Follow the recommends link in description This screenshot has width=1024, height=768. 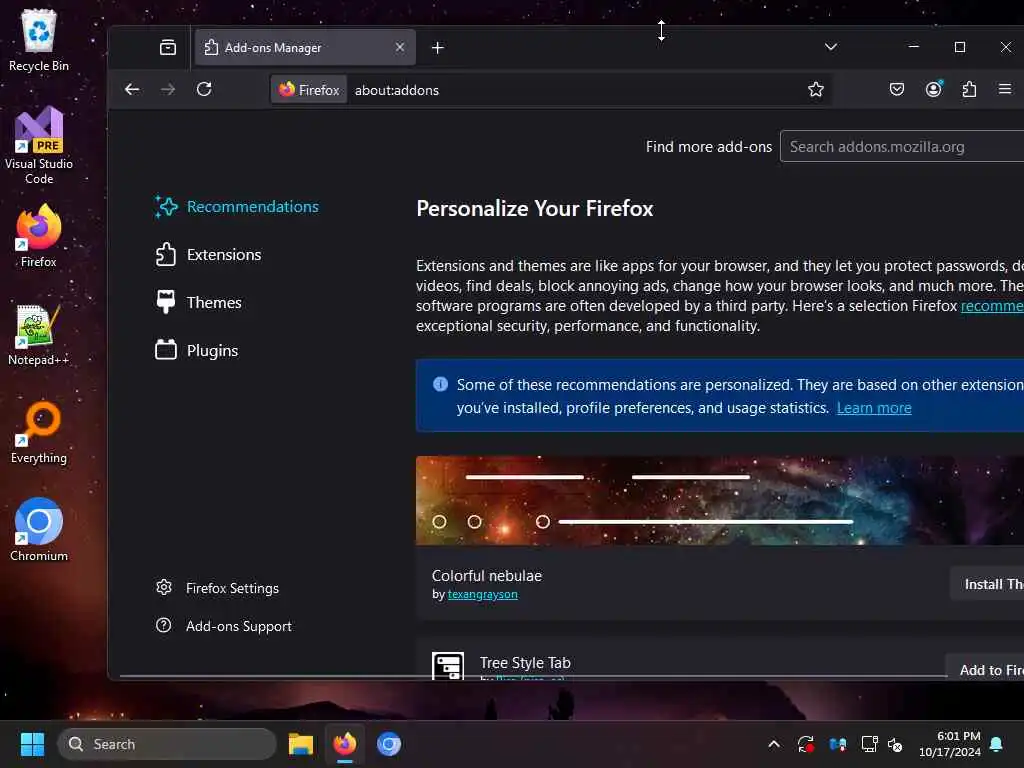[992, 306]
